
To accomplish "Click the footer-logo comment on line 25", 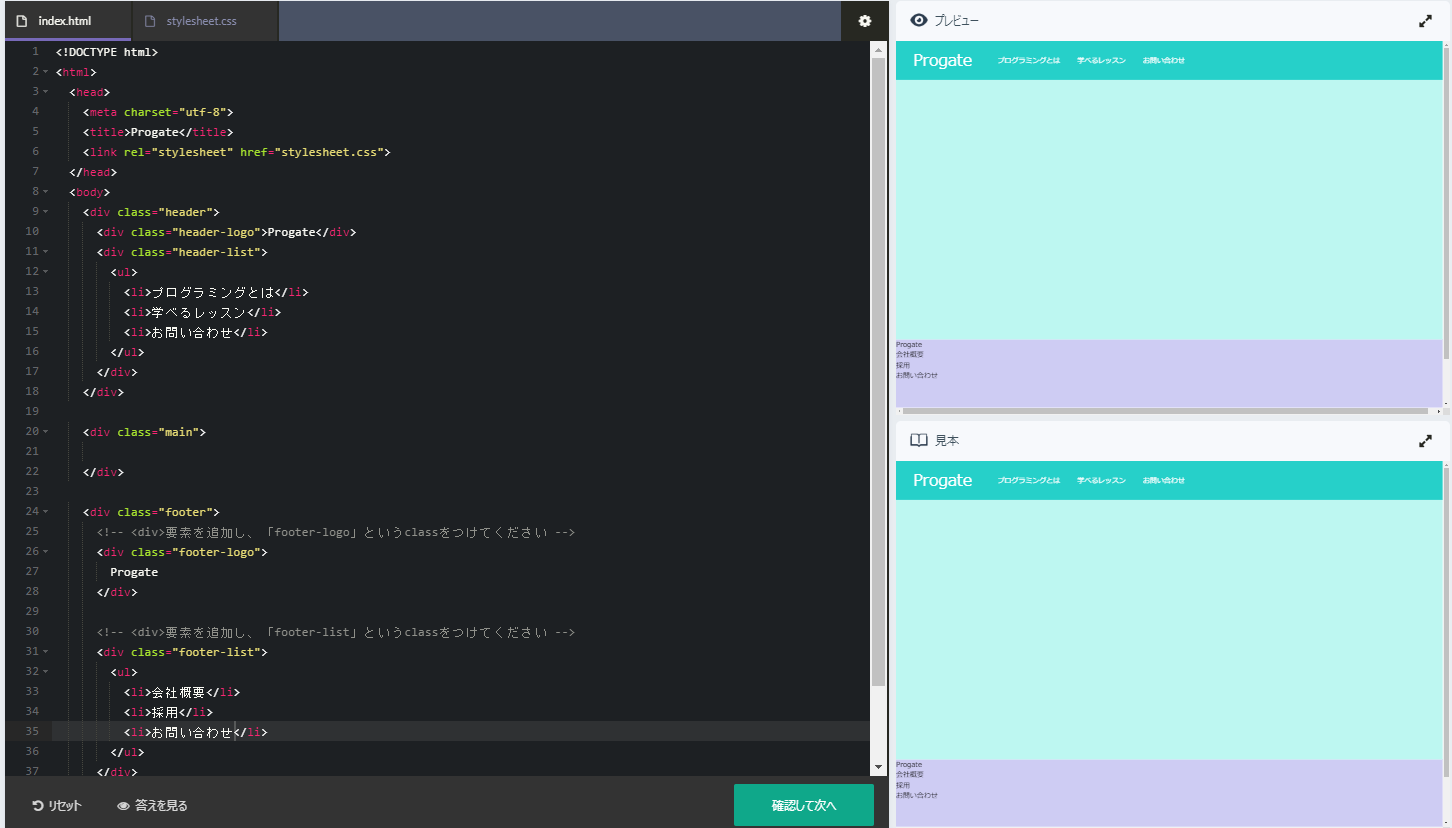I will 336,532.
